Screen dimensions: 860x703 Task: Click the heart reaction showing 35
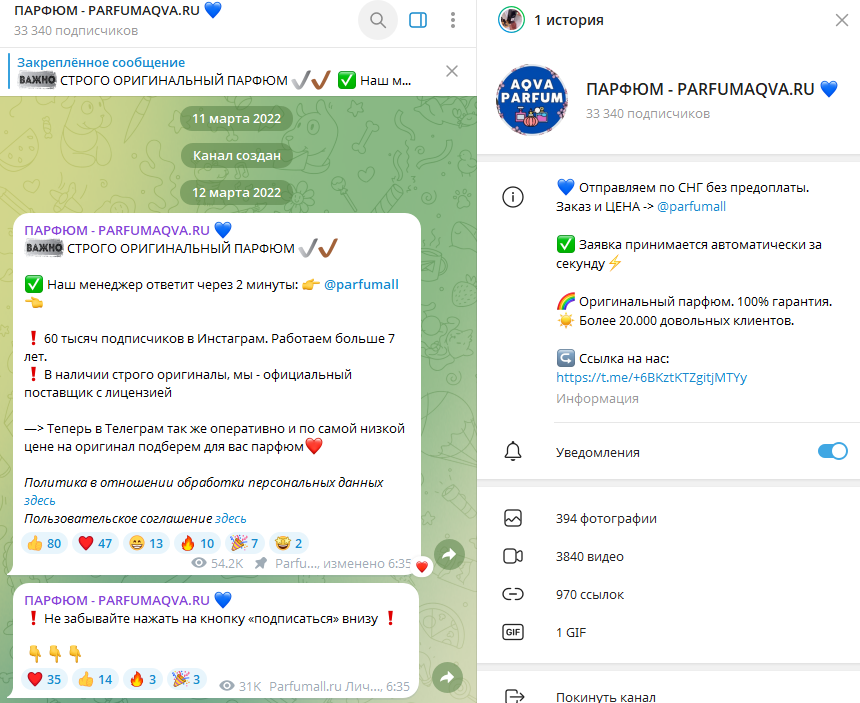click(x=44, y=679)
